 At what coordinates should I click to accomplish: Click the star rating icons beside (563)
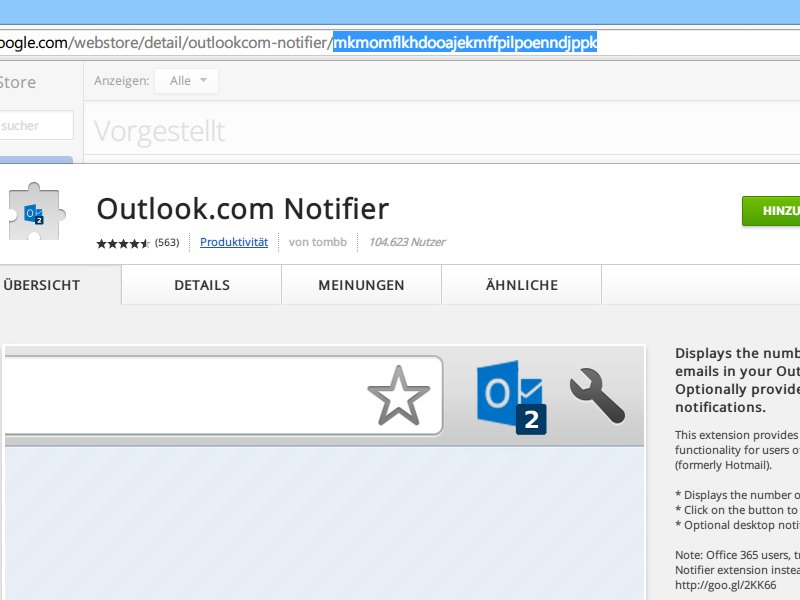coord(123,243)
